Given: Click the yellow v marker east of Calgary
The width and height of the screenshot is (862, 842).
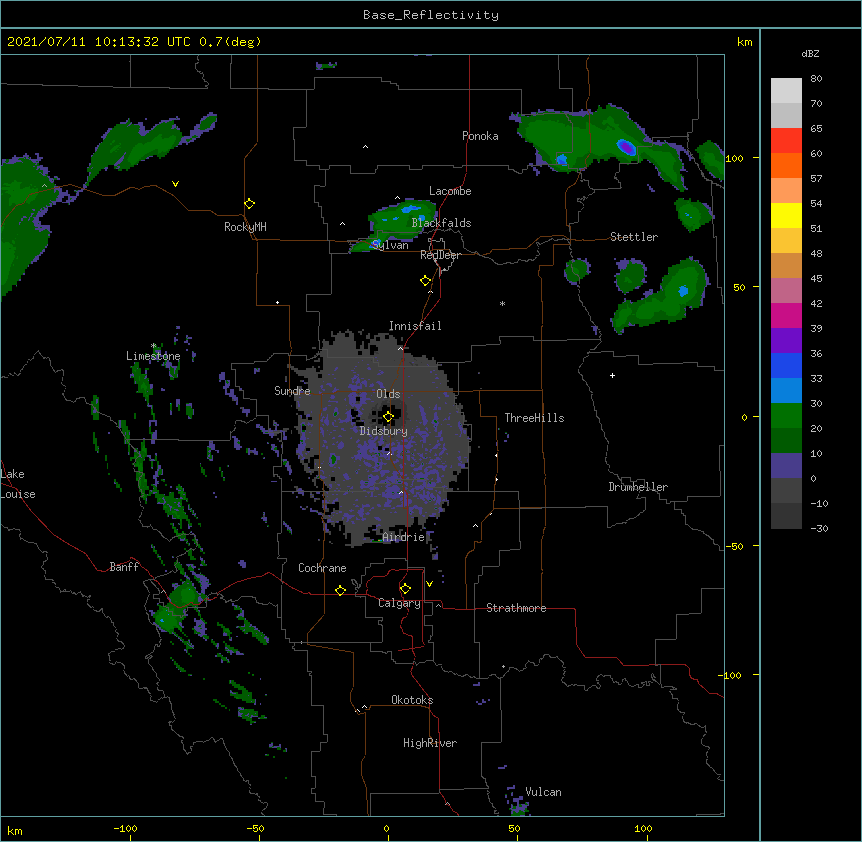Looking at the screenshot, I should pos(429,584).
